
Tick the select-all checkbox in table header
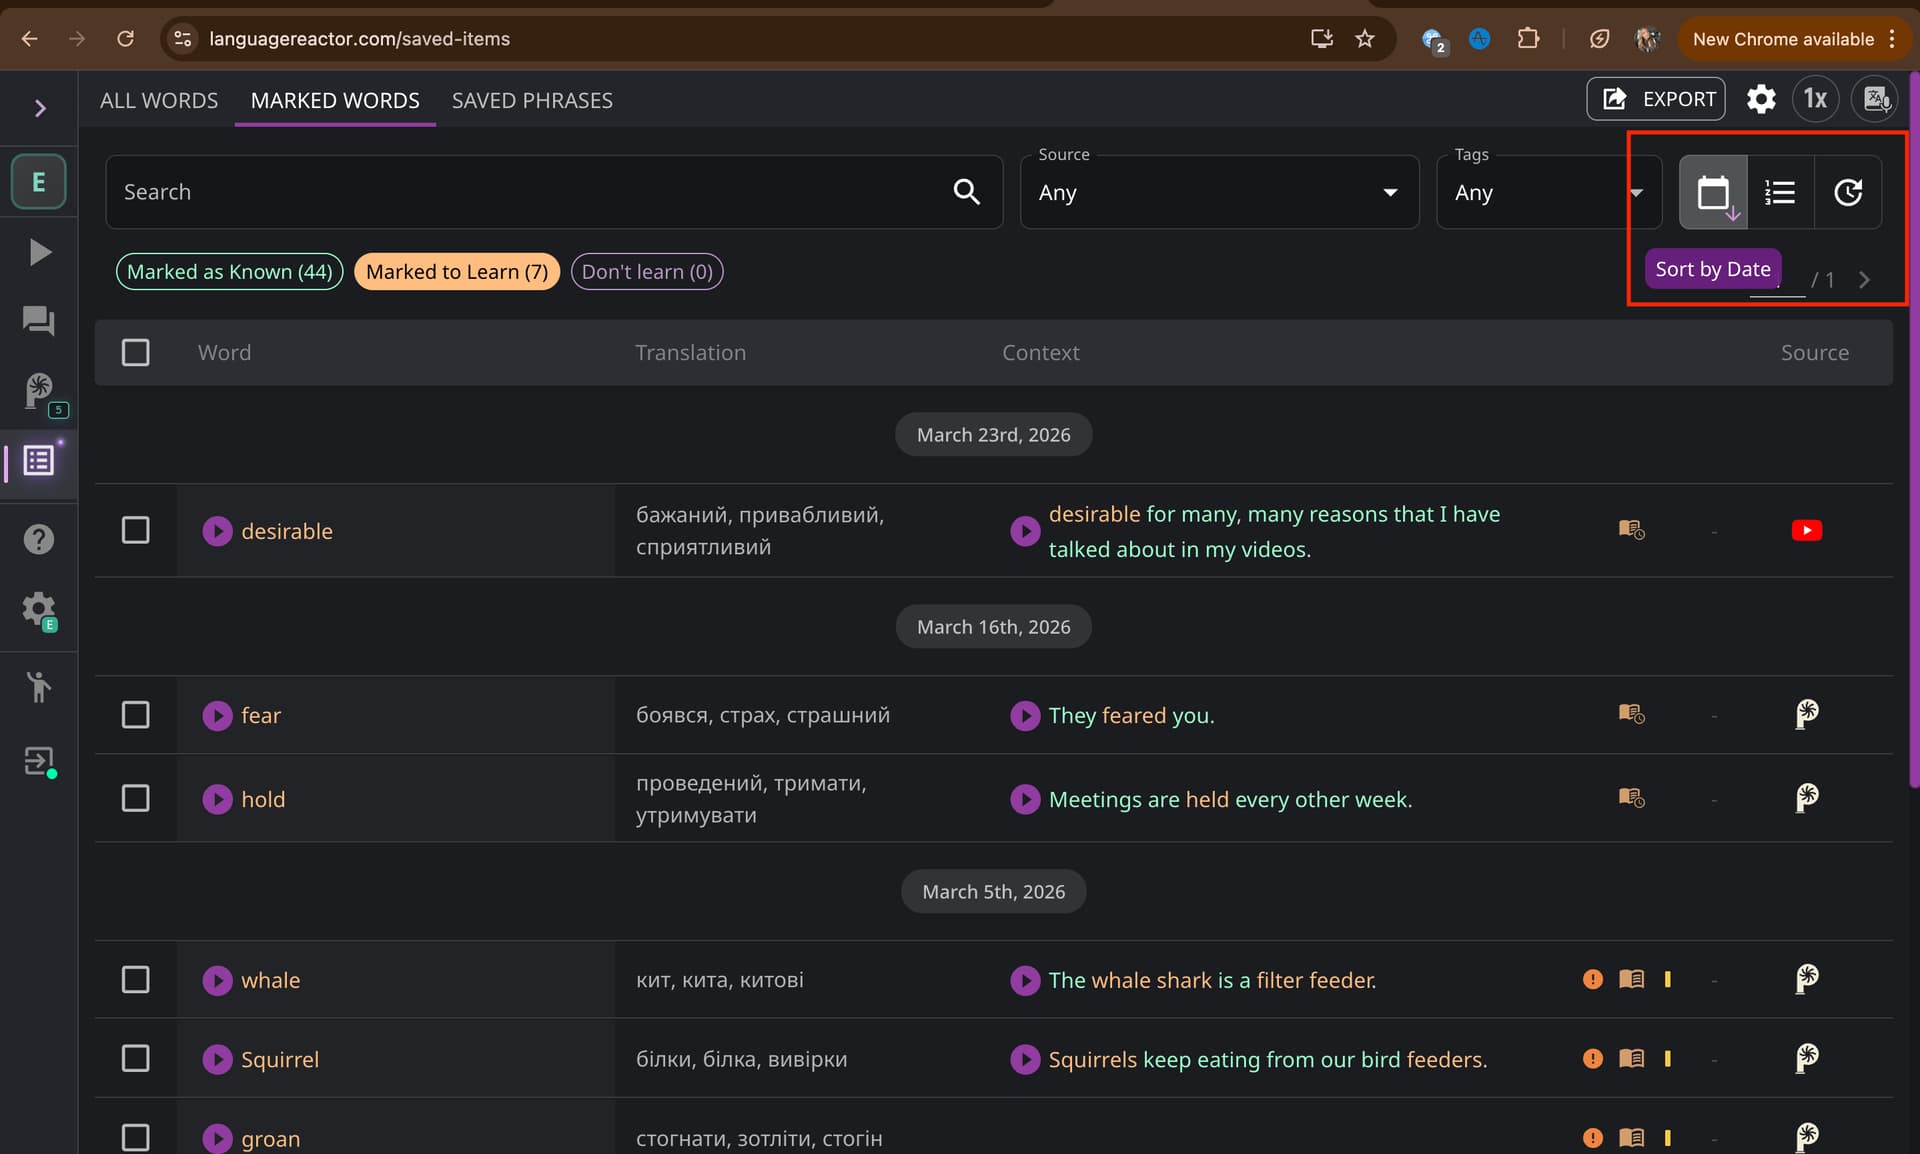pos(135,353)
